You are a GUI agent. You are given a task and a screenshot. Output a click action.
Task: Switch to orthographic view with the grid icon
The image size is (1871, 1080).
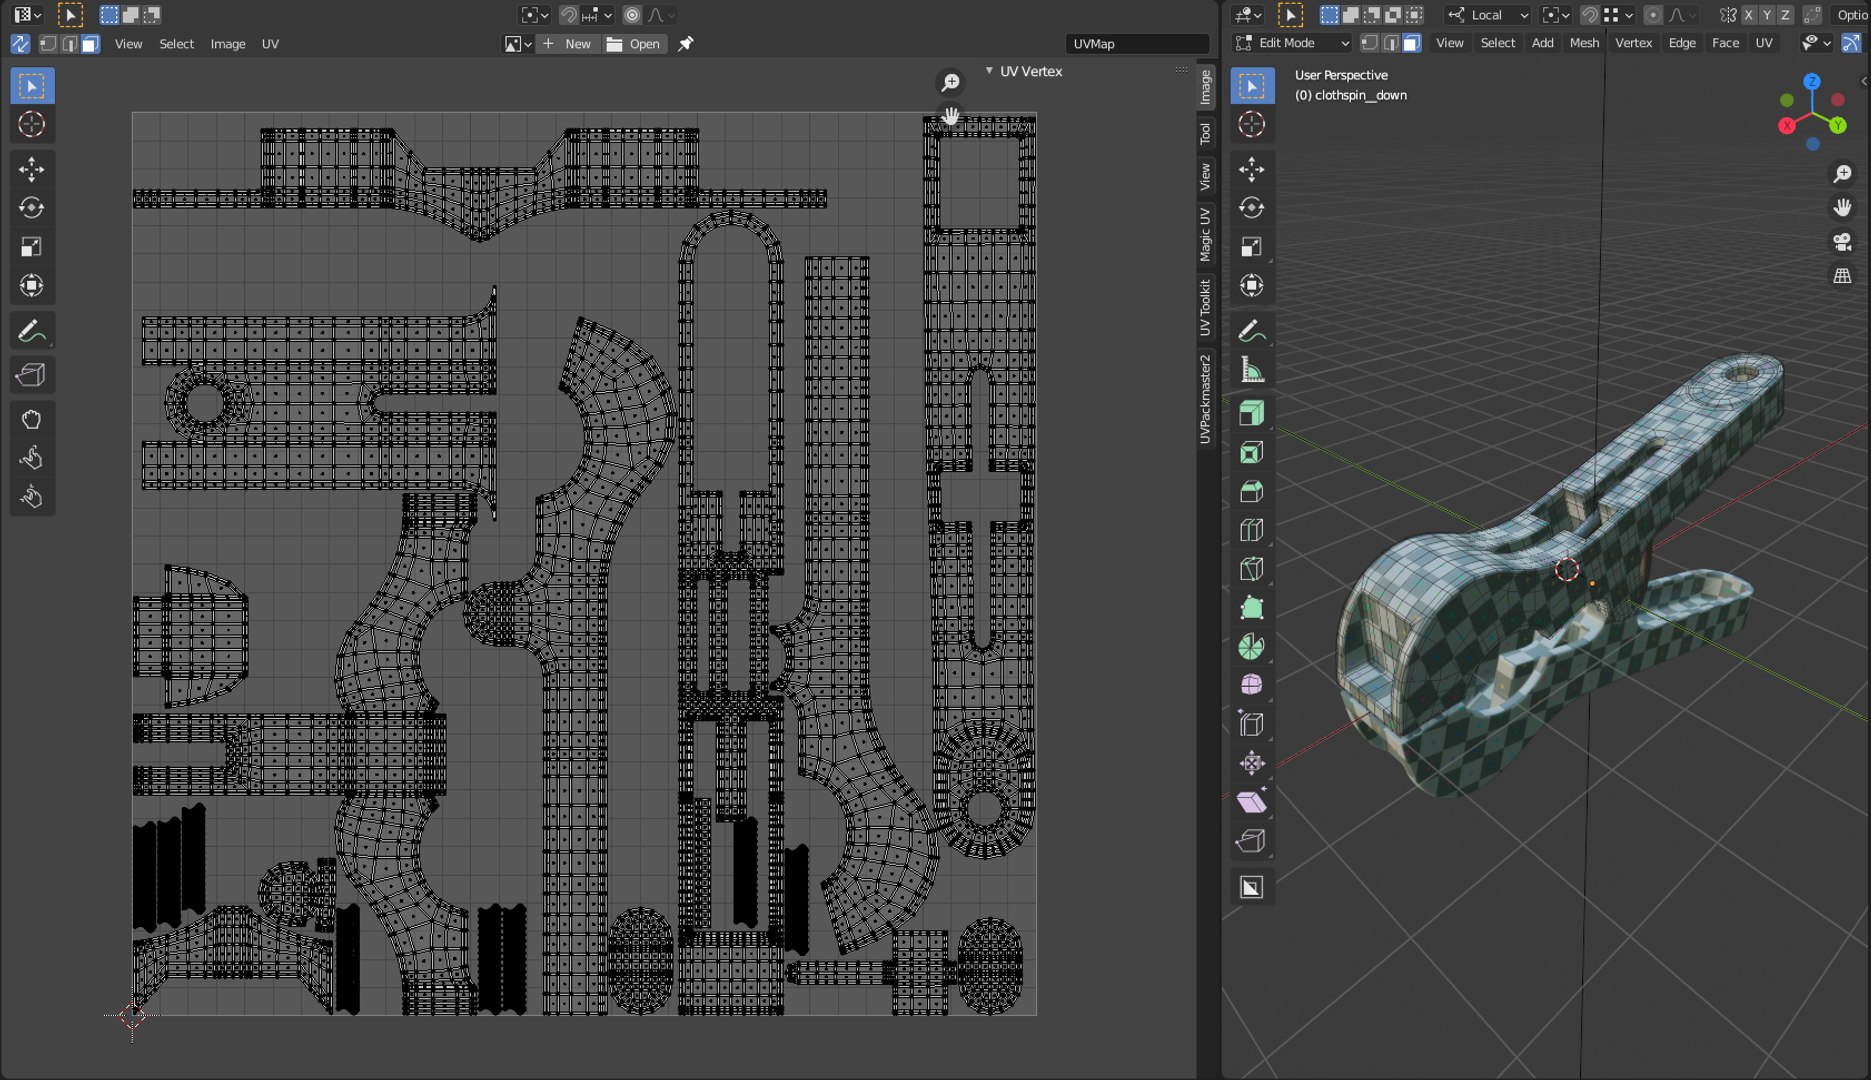(1842, 277)
